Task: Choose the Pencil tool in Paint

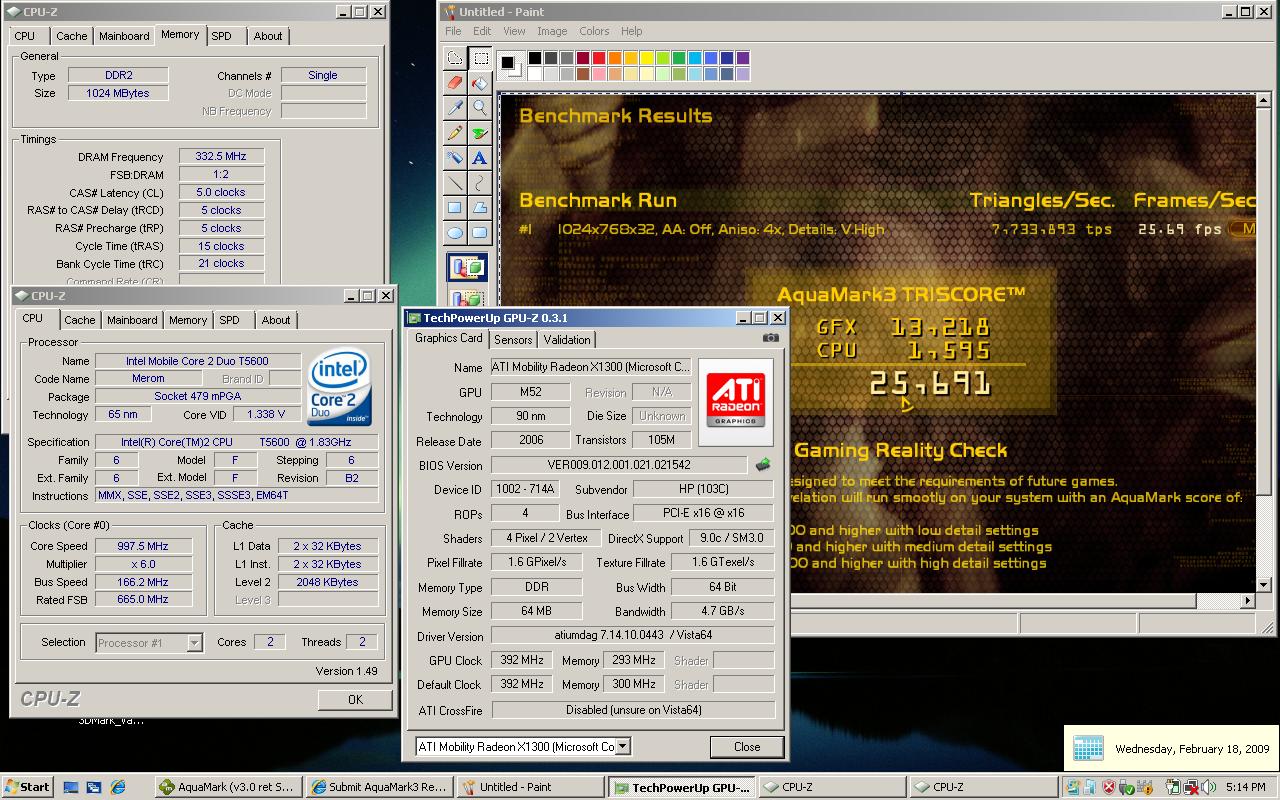Action: pyautogui.click(x=455, y=133)
